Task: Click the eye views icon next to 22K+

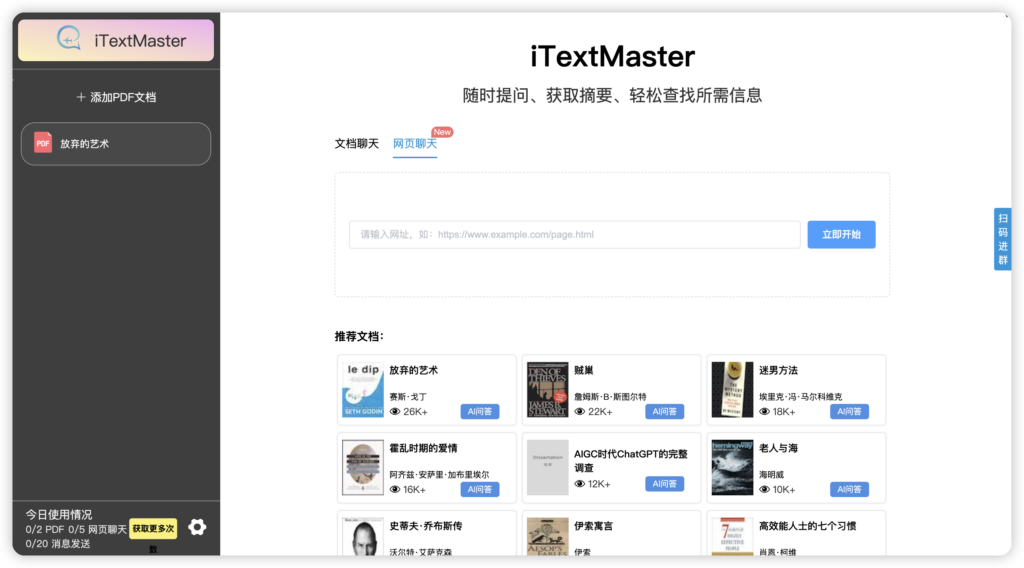Action: tap(579, 411)
